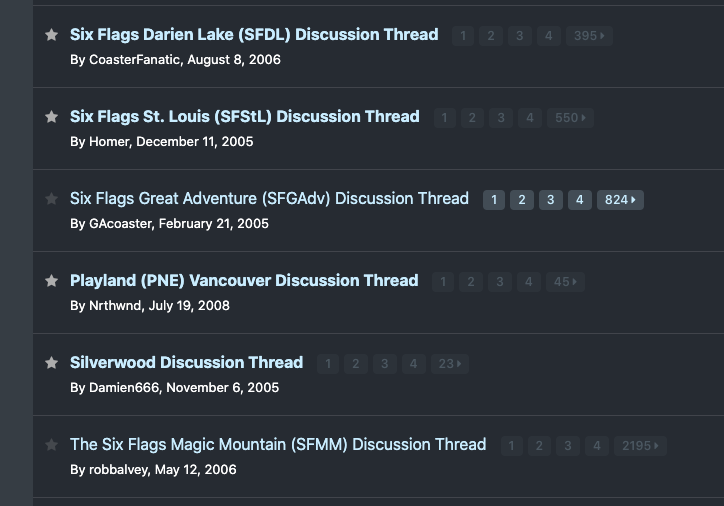Click the star icon beside Six Flags Great Adventure thread

pyautogui.click(x=52, y=199)
